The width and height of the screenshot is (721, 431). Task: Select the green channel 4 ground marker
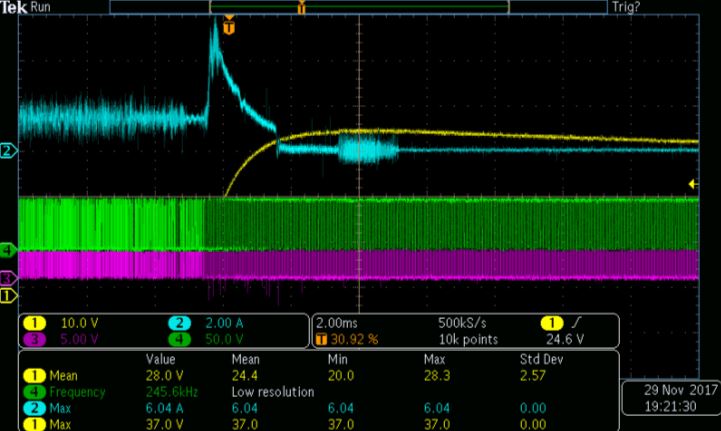[8, 250]
